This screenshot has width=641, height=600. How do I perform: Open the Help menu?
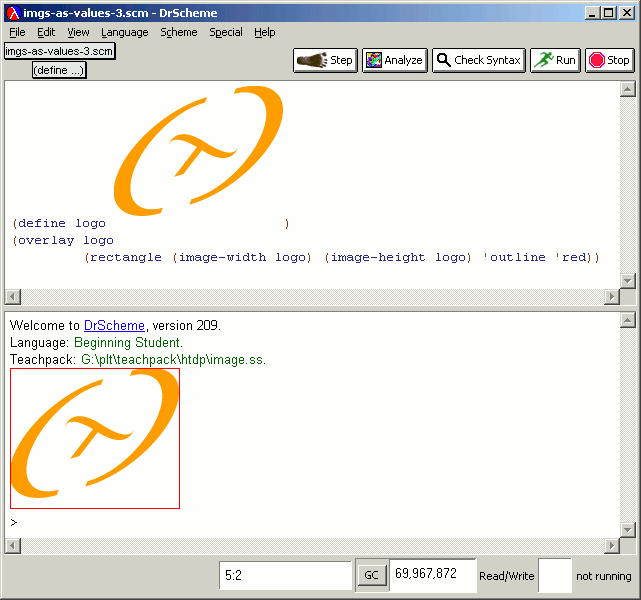(264, 32)
